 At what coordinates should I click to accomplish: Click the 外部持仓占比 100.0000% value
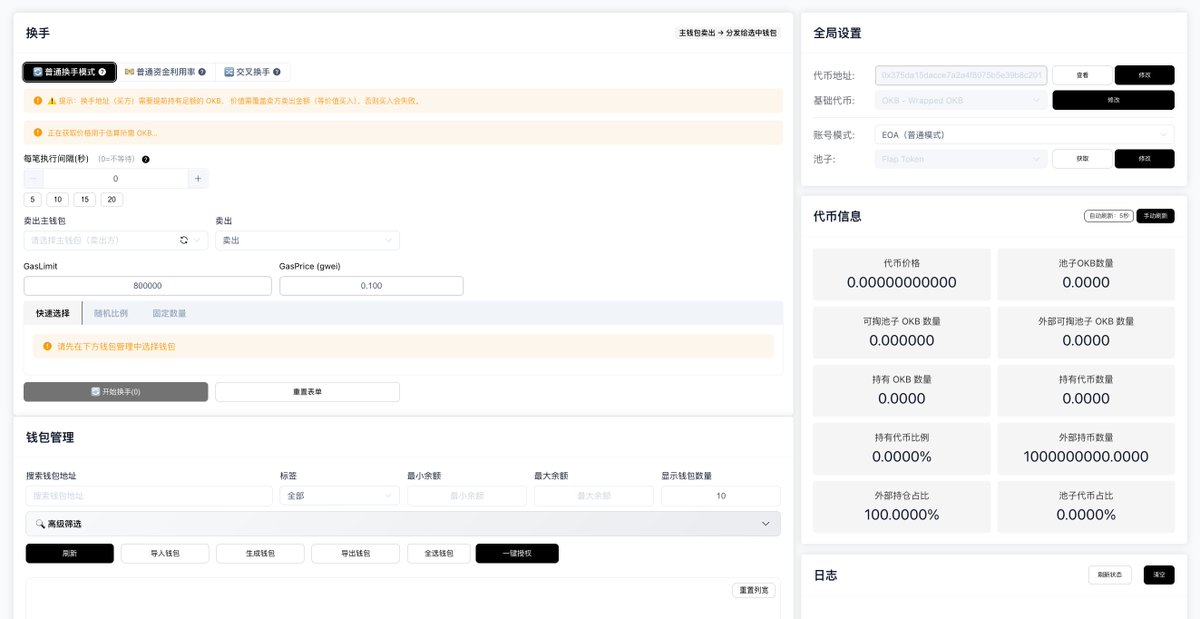click(x=901, y=515)
